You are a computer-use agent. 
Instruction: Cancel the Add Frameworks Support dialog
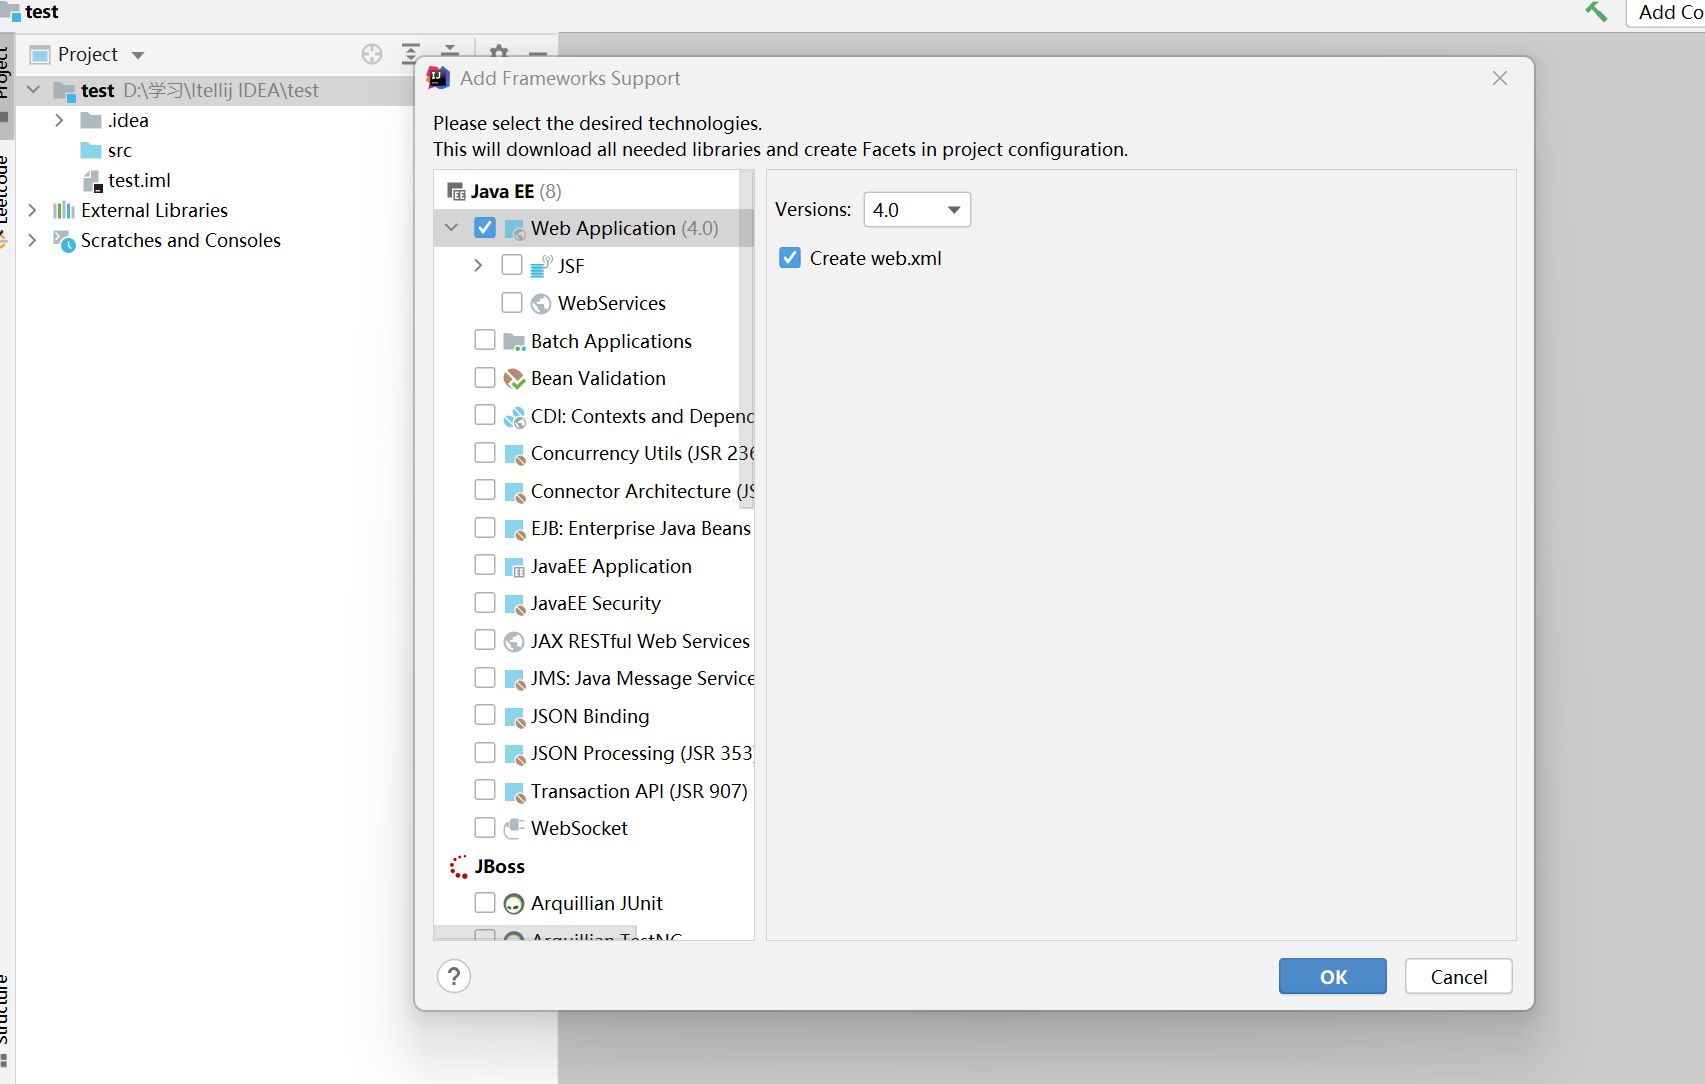[x=1458, y=977]
